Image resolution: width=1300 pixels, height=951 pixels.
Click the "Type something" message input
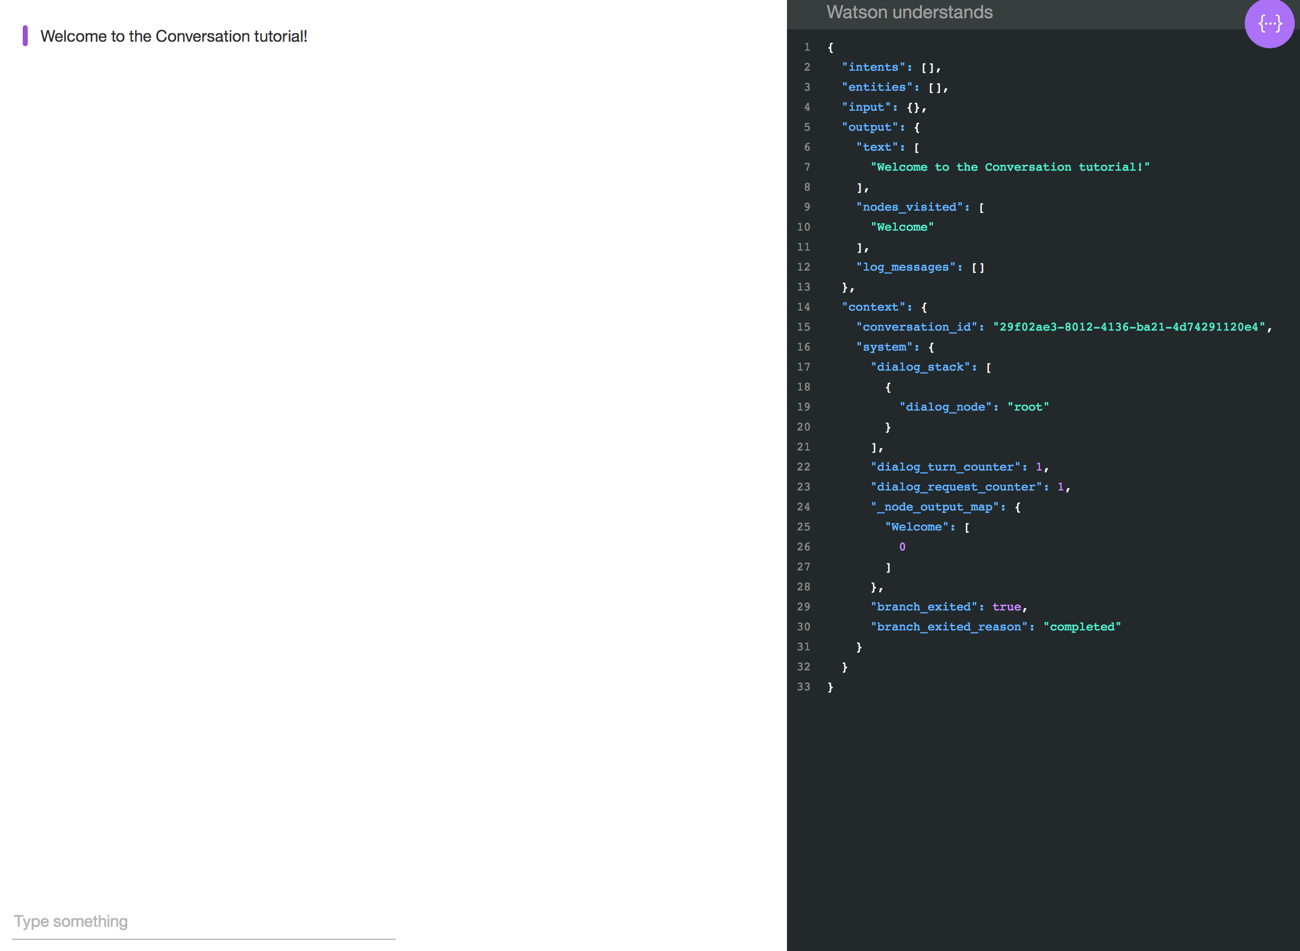204,921
